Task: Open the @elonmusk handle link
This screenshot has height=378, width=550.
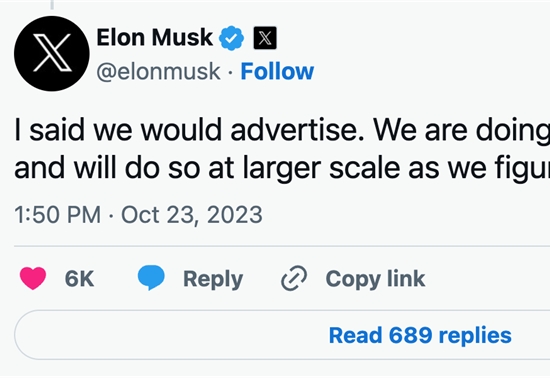Action: 159,72
